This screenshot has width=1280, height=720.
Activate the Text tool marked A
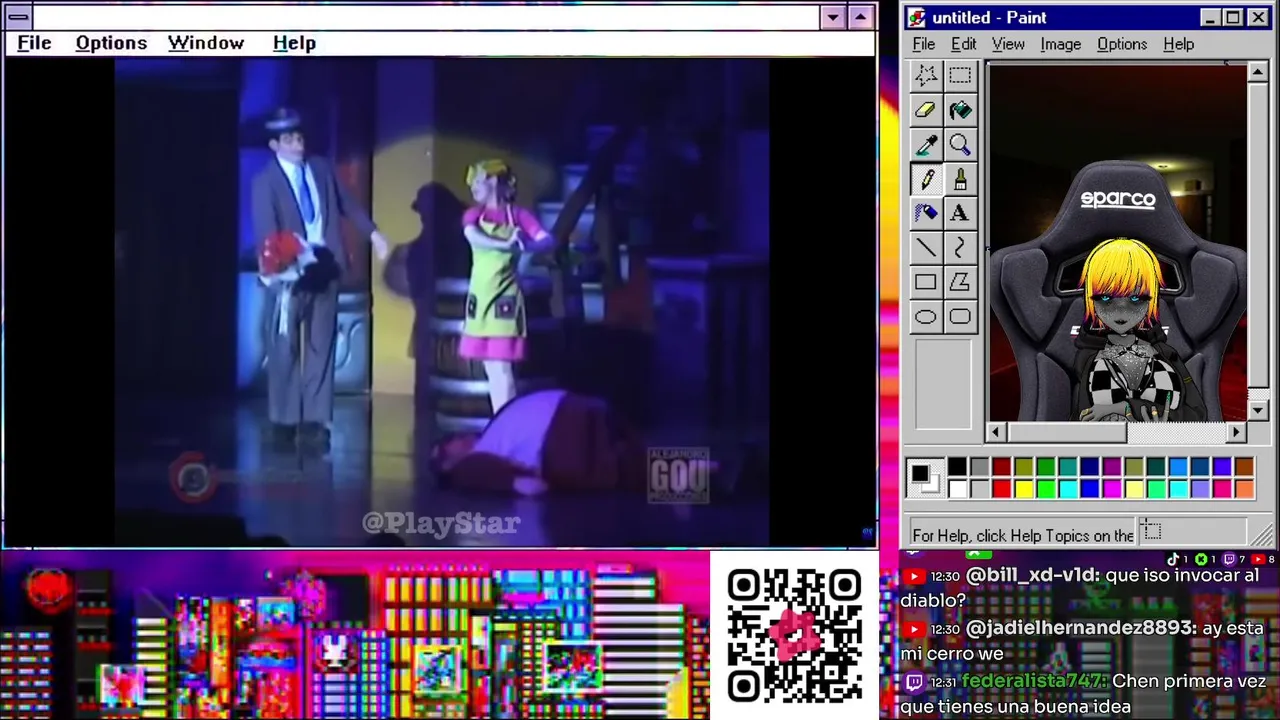(960, 213)
